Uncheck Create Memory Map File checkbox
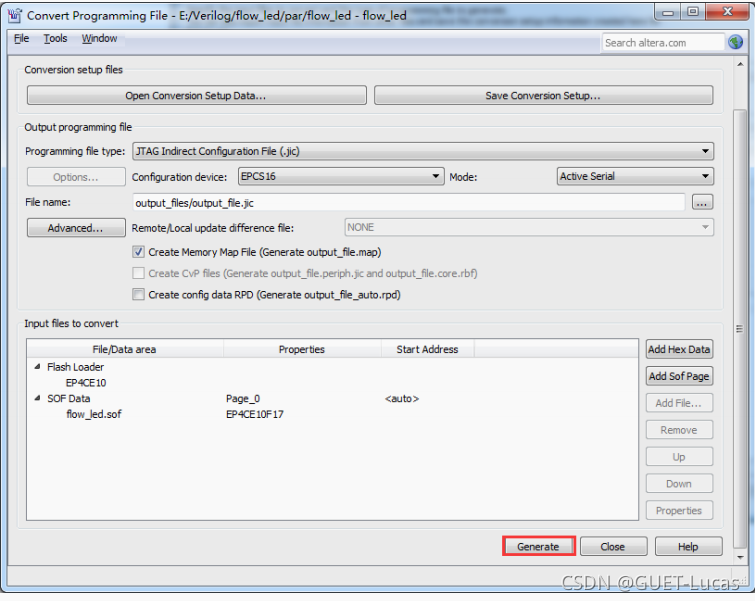Image resolution: width=755 pixels, height=601 pixels. point(138,252)
